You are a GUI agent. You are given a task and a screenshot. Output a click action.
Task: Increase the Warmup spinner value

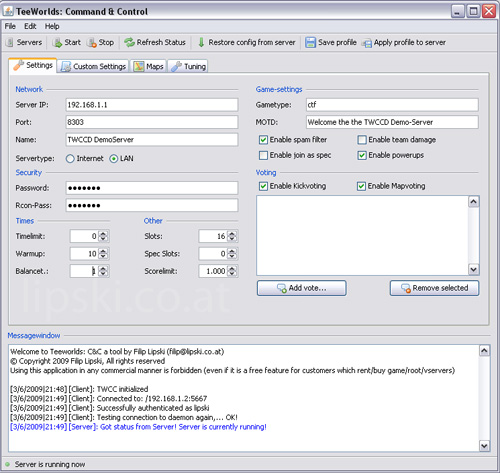coord(103,251)
